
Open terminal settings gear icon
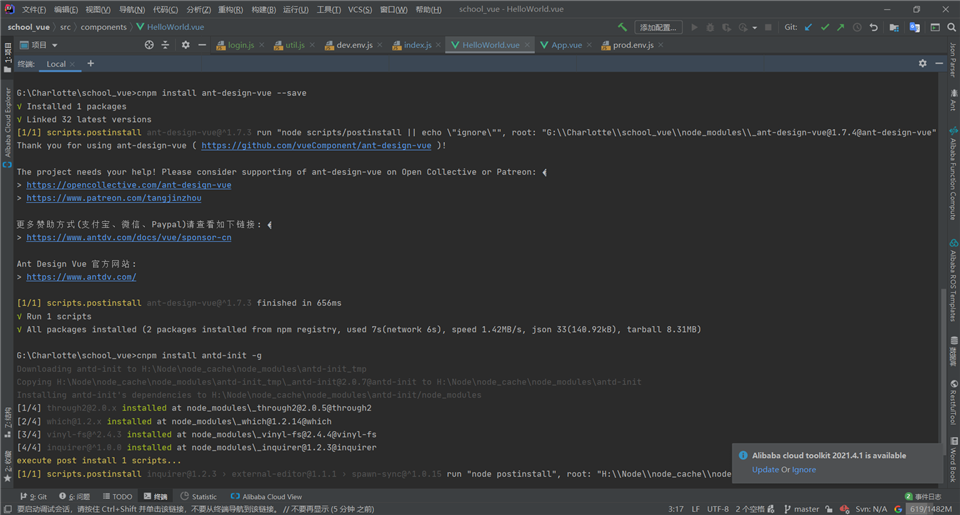click(923, 63)
